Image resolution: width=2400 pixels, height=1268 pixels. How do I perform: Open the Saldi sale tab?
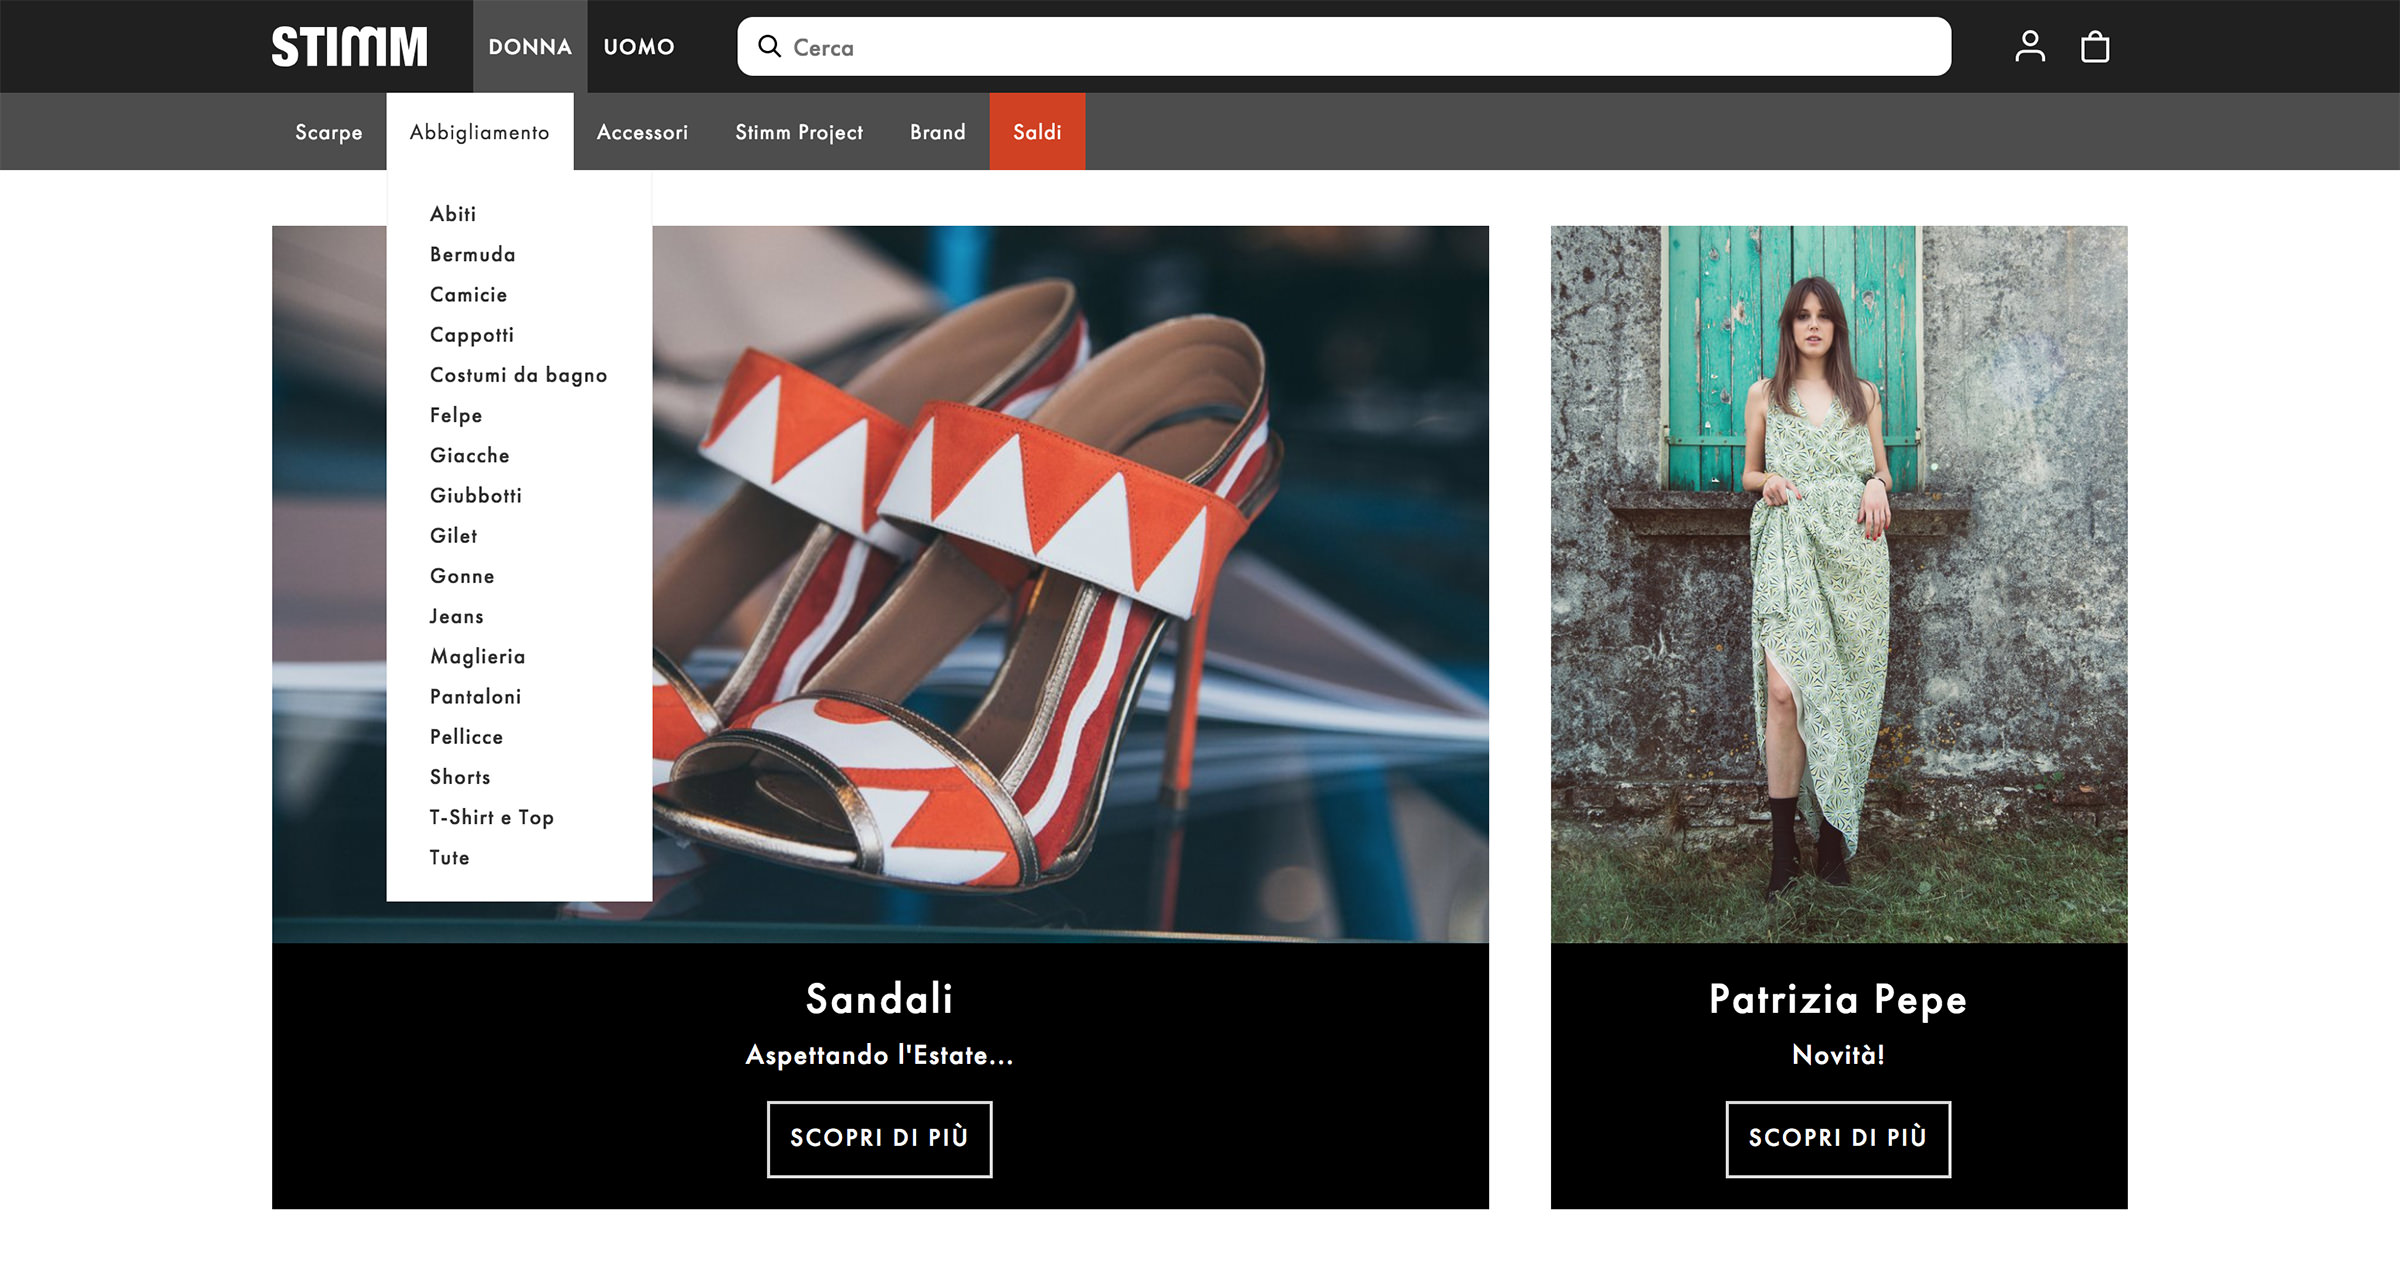tap(1037, 132)
